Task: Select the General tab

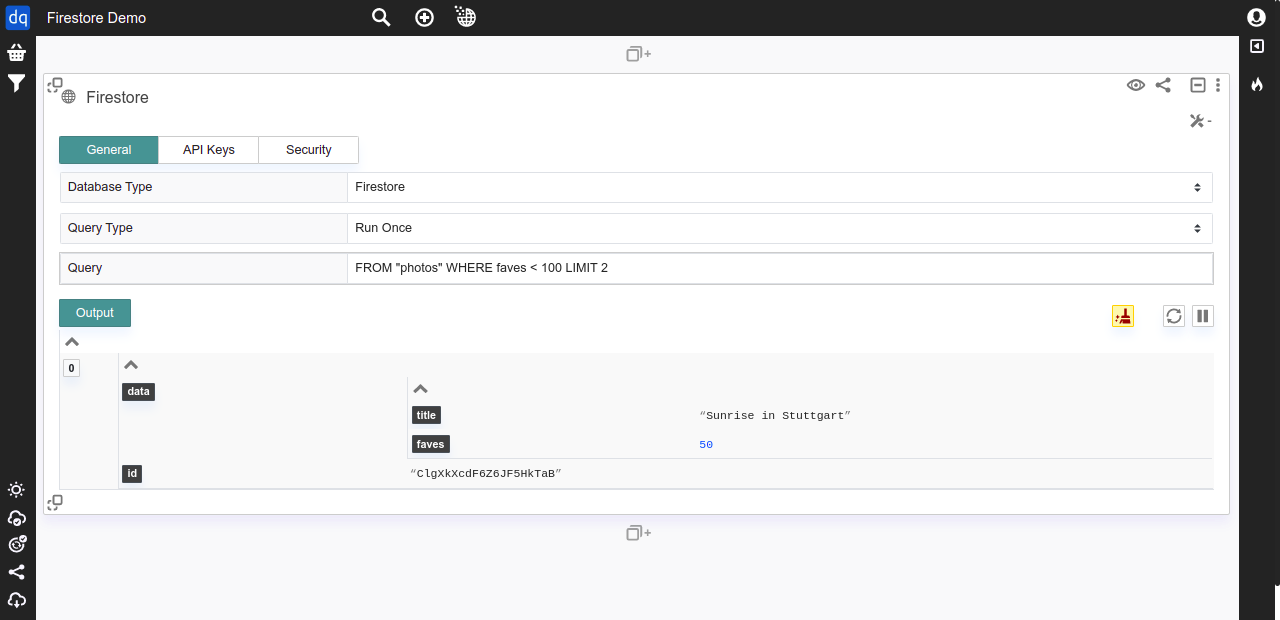Action: 109,150
